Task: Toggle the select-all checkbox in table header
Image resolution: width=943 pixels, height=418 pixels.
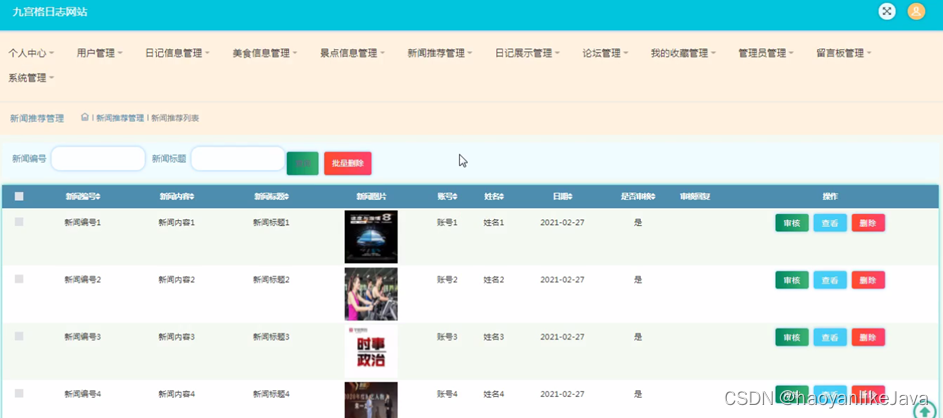Action: (x=19, y=196)
